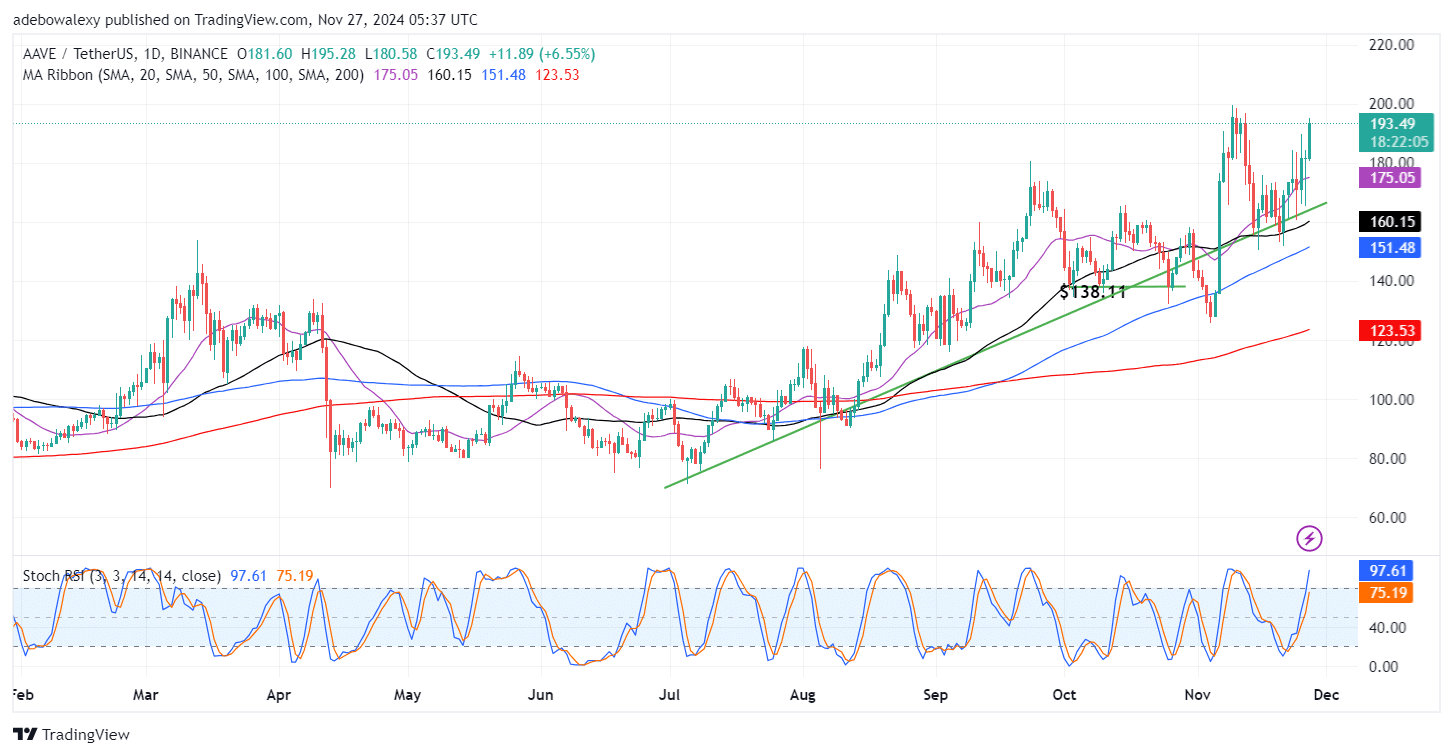Viewport: 1453px width, 756px height.
Task: Click the 0.00 Stoch RSI axis label
Action: pyautogui.click(x=1385, y=667)
